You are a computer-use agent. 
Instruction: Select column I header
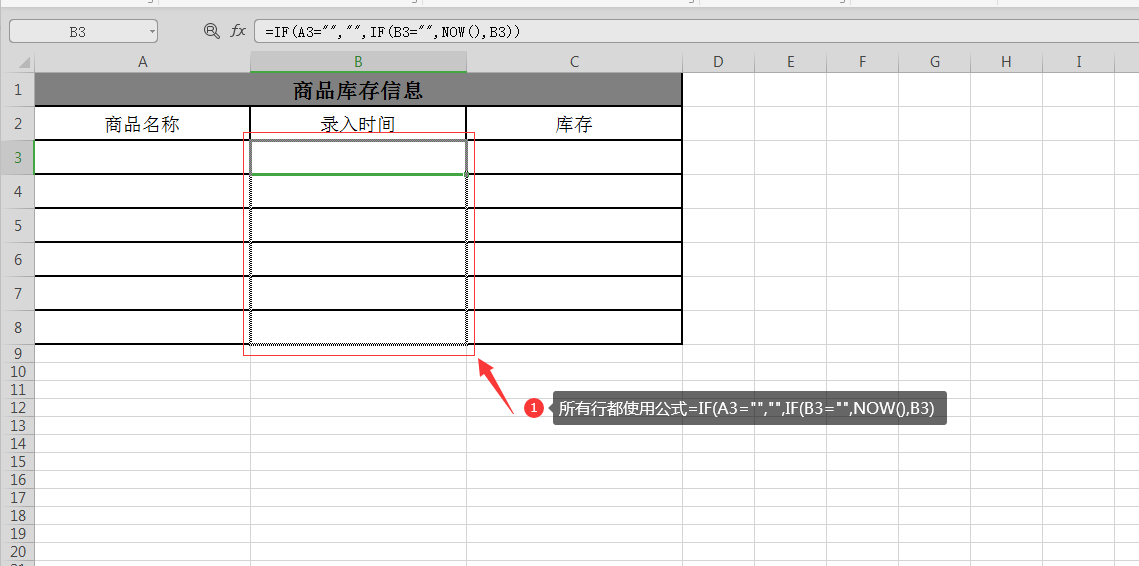(x=1078, y=62)
